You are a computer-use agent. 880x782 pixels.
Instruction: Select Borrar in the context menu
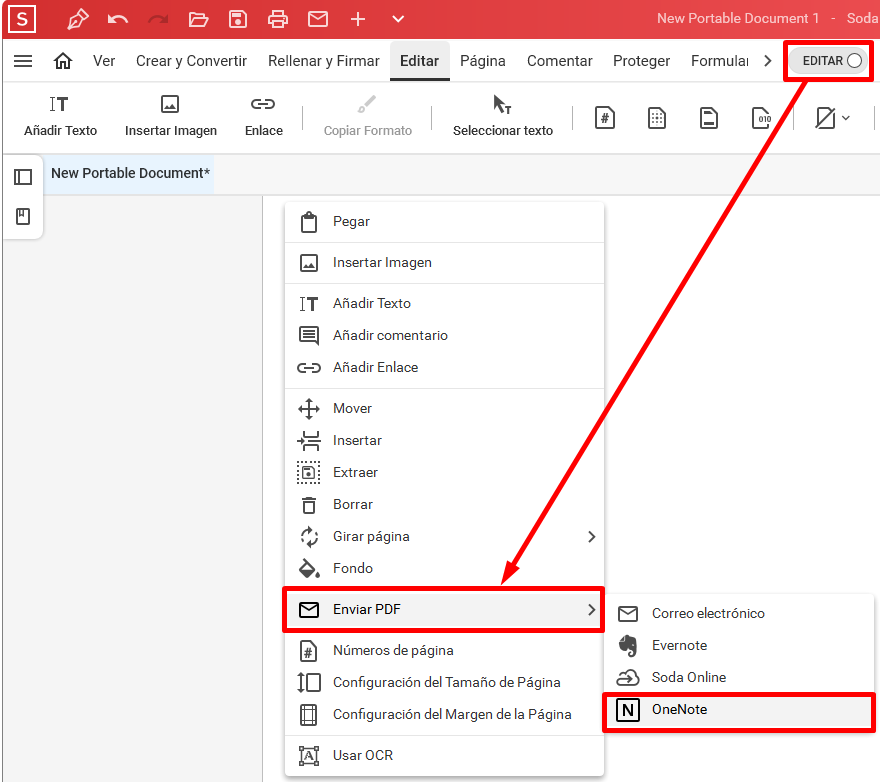444,505
